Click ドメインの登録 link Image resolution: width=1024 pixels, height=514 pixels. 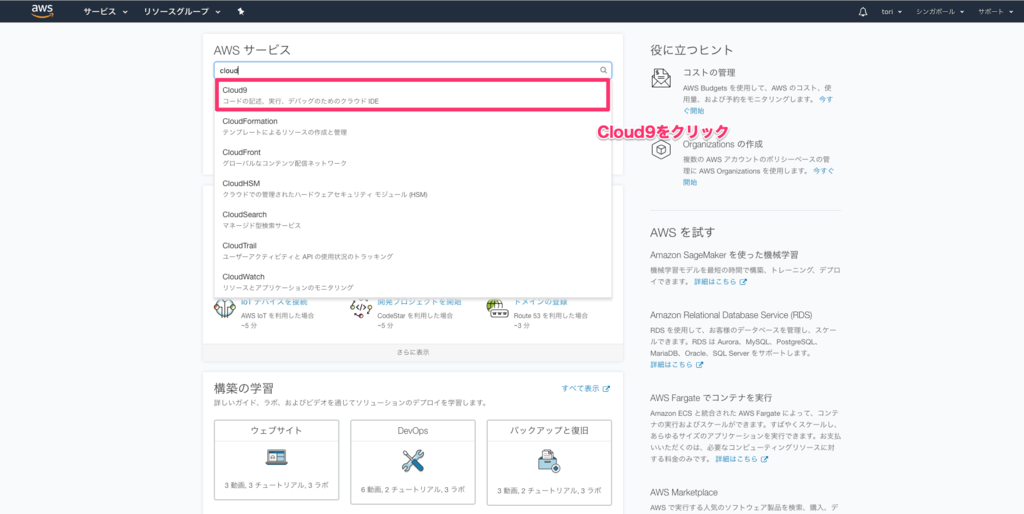(x=540, y=302)
